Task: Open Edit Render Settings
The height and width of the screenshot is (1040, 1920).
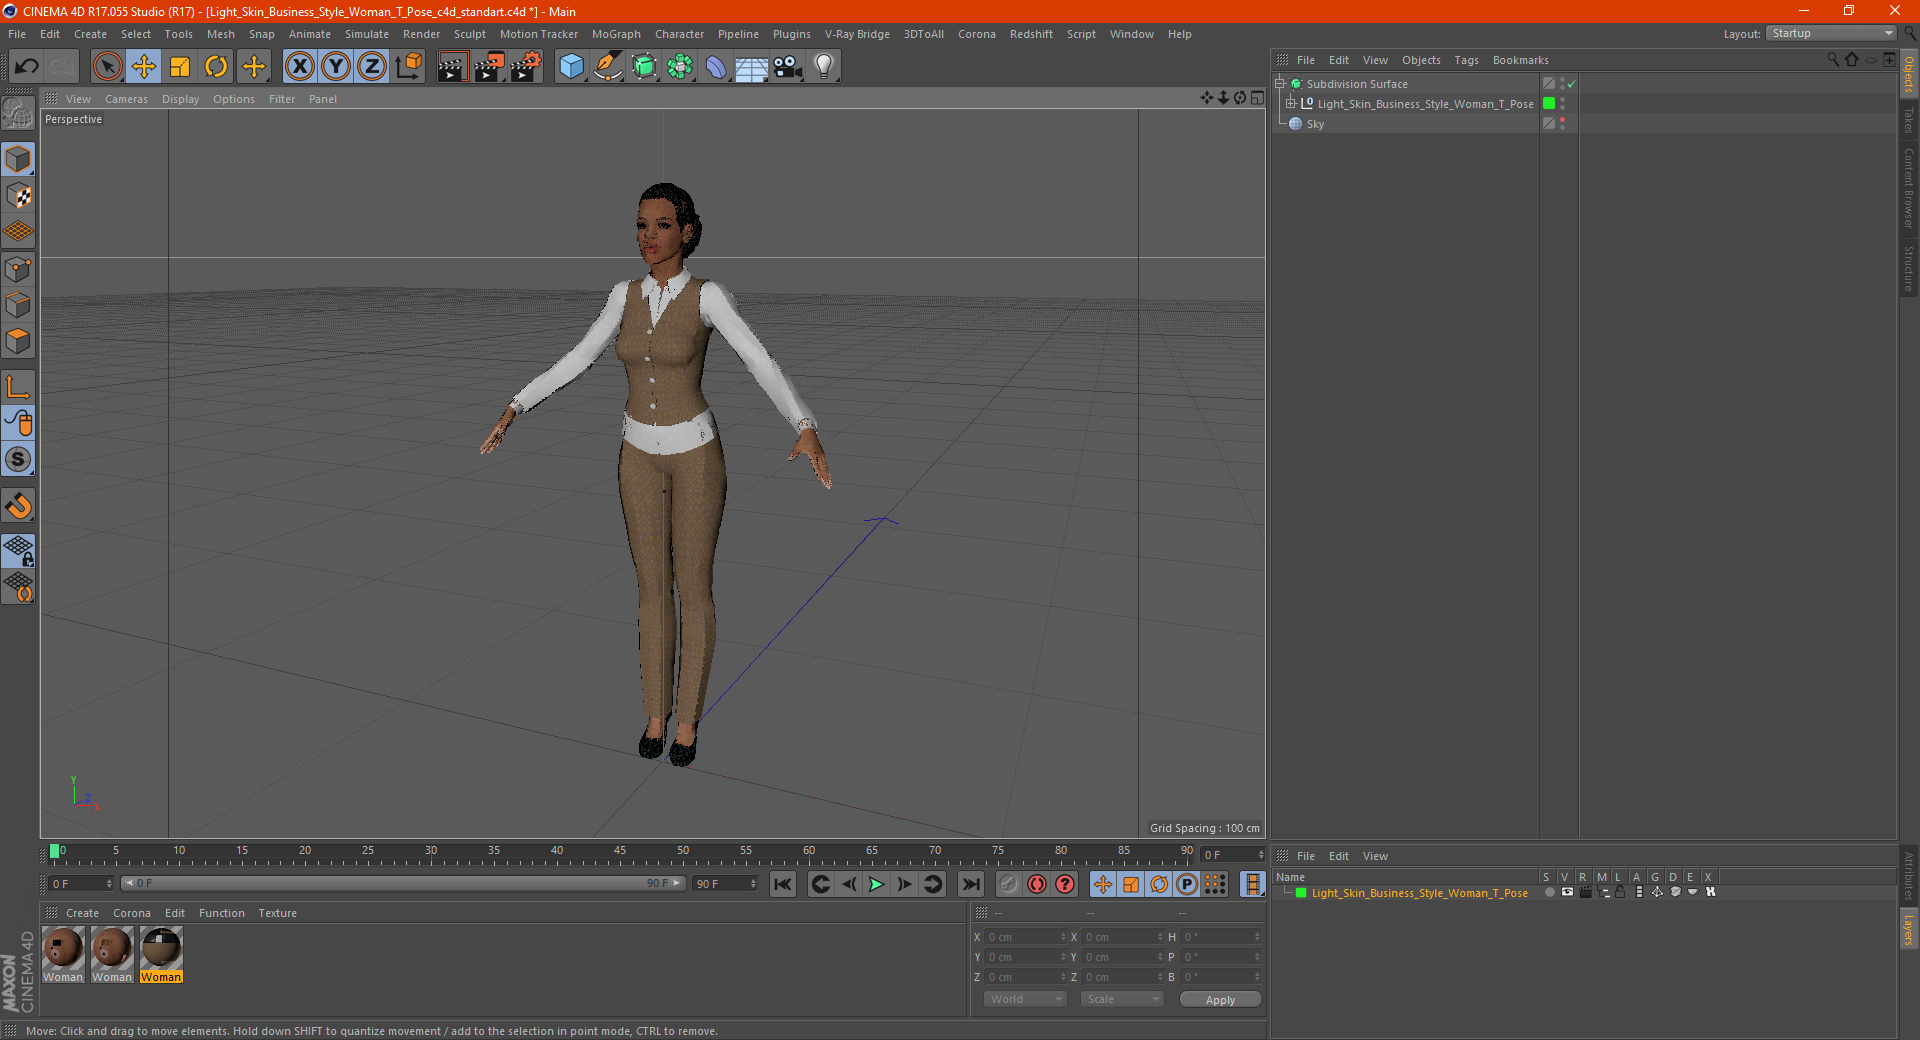Action: click(526, 67)
